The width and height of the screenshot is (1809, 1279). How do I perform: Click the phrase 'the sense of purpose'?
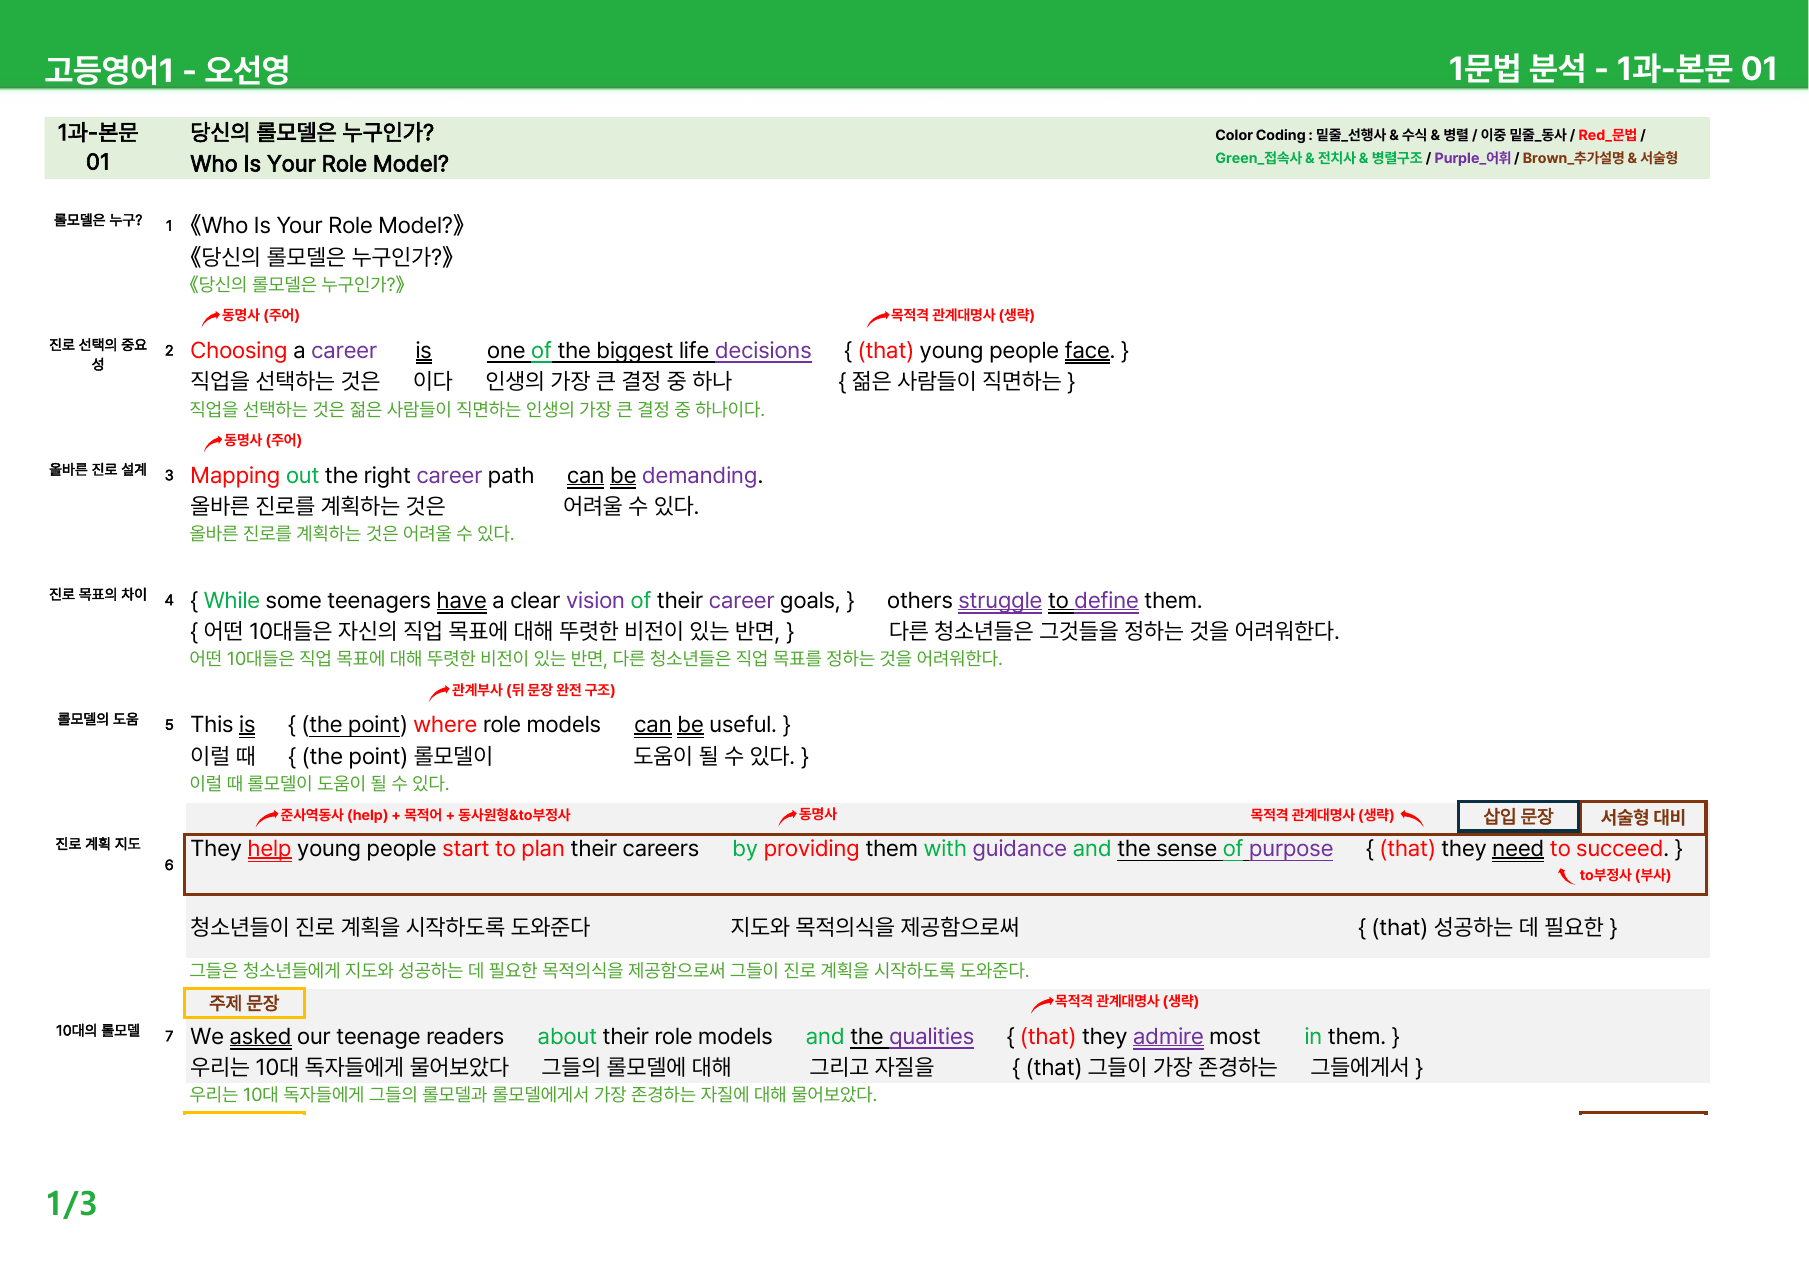pyautogui.click(x=1225, y=849)
